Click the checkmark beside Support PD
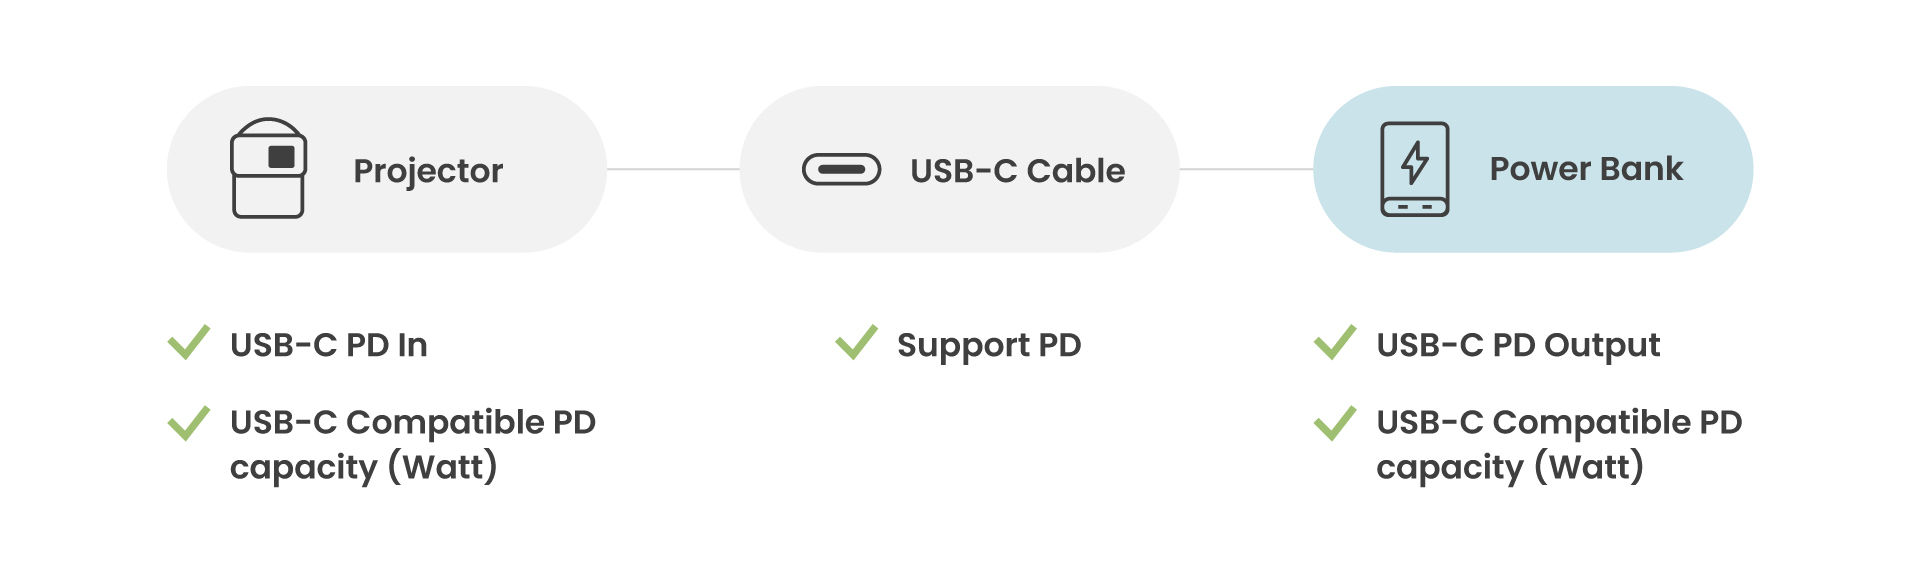Image resolution: width=1920 pixels, height=579 pixels. (x=856, y=343)
